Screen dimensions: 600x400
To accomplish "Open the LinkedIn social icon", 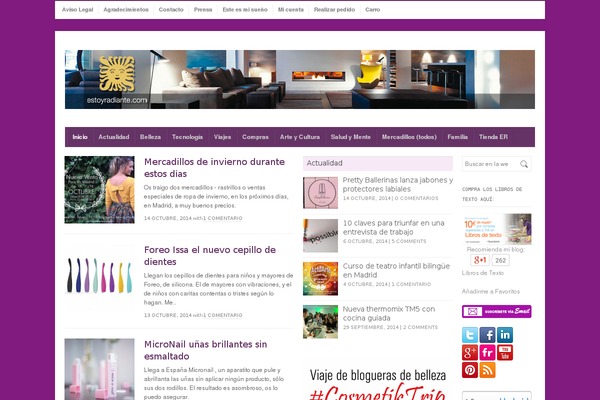I will (505, 335).
